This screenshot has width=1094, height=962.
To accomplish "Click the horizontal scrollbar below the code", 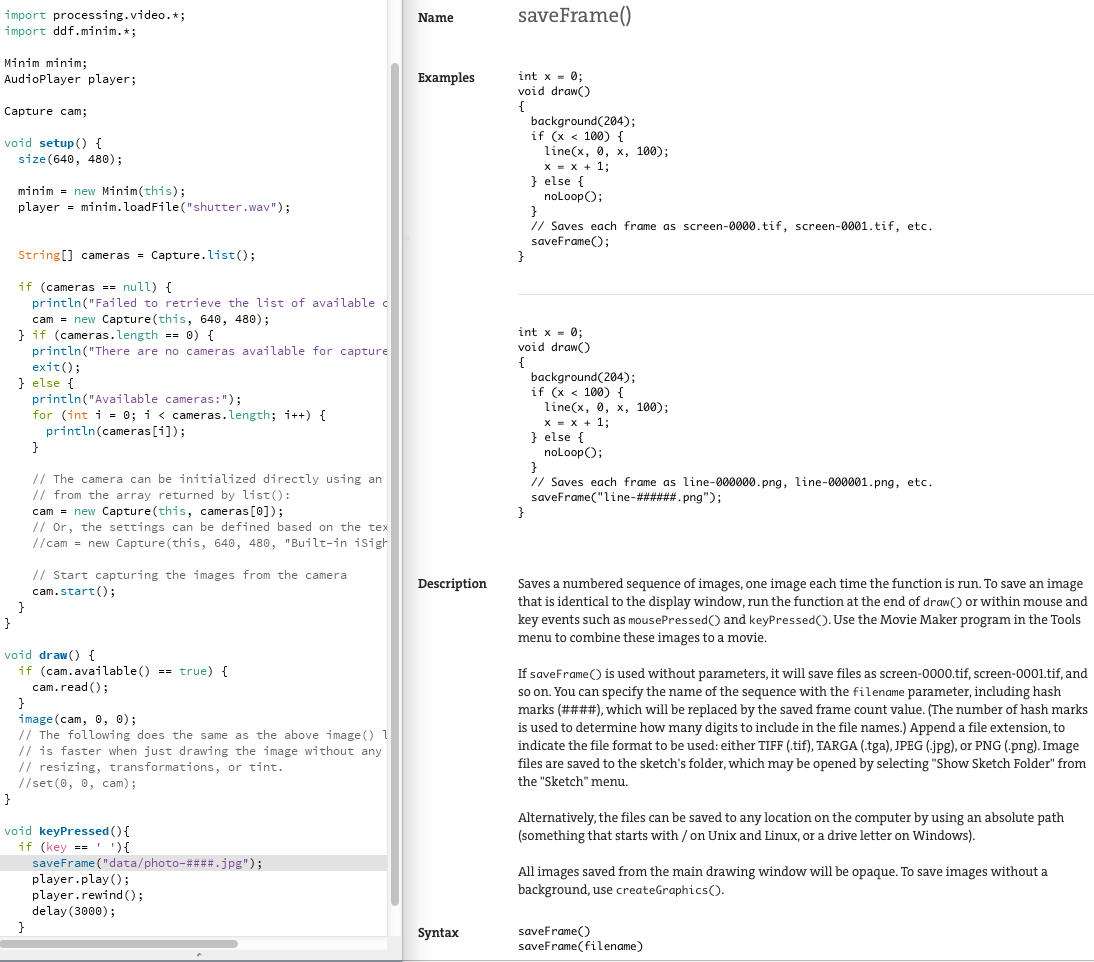I will point(120,943).
